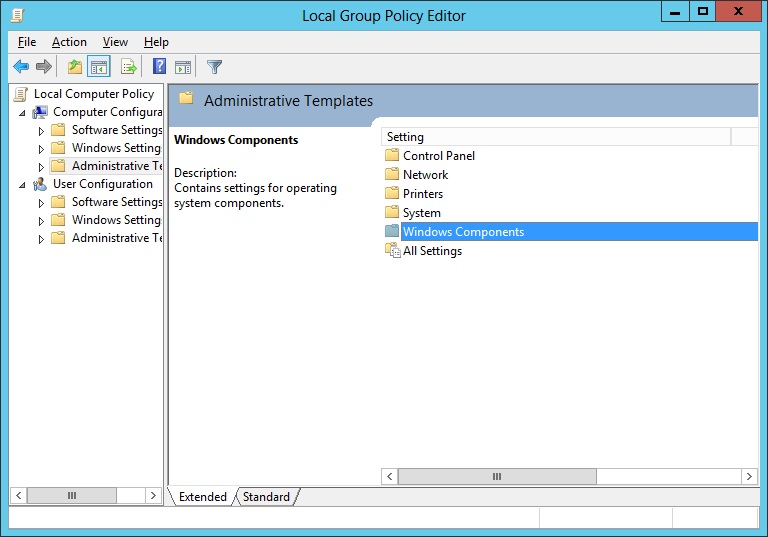Image resolution: width=768 pixels, height=537 pixels.
Task: Select Software Settings under Computer Configuration
Action: click(x=117, y=130)
